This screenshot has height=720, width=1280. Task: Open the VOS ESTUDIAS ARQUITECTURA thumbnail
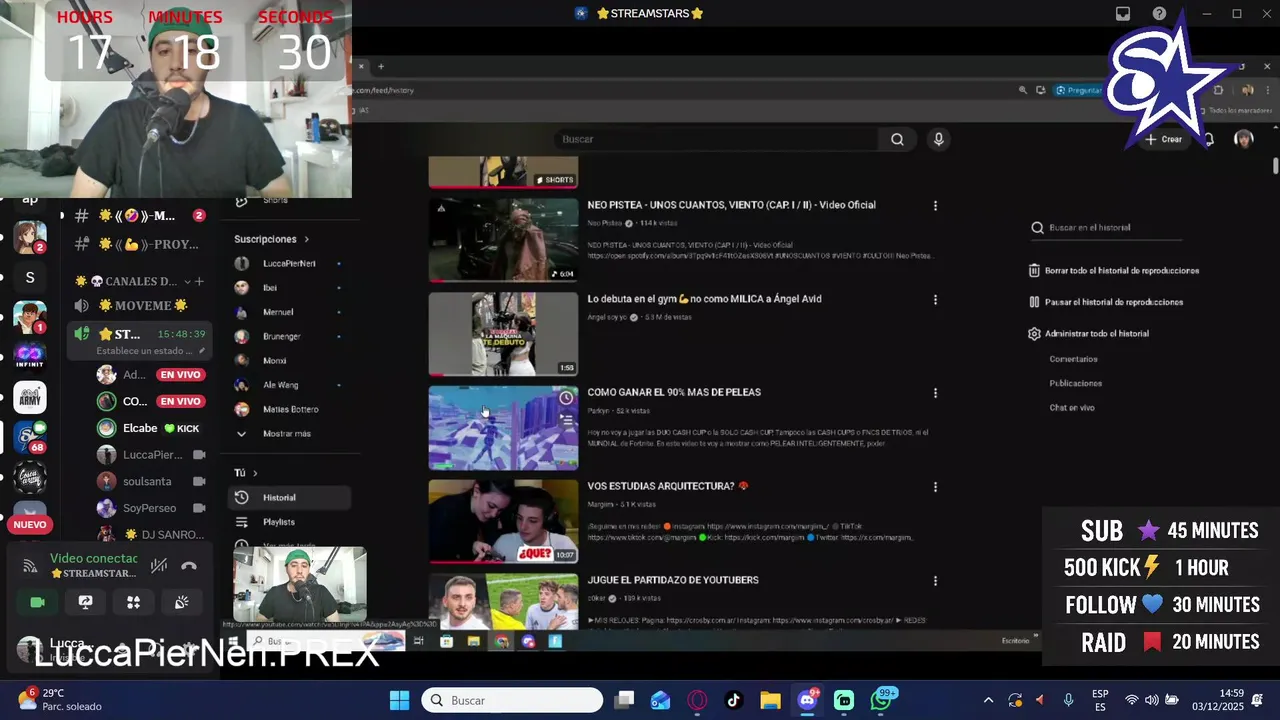(x=503, y=521)
